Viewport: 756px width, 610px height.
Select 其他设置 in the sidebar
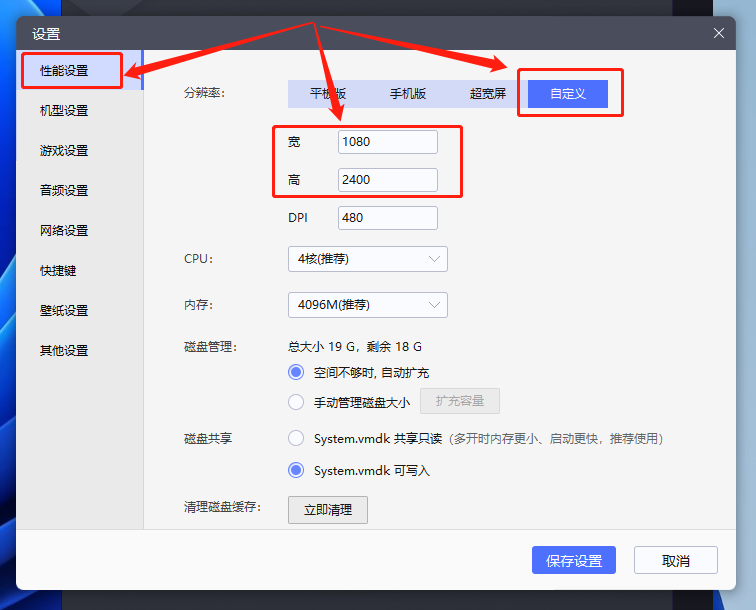[65, 351]
